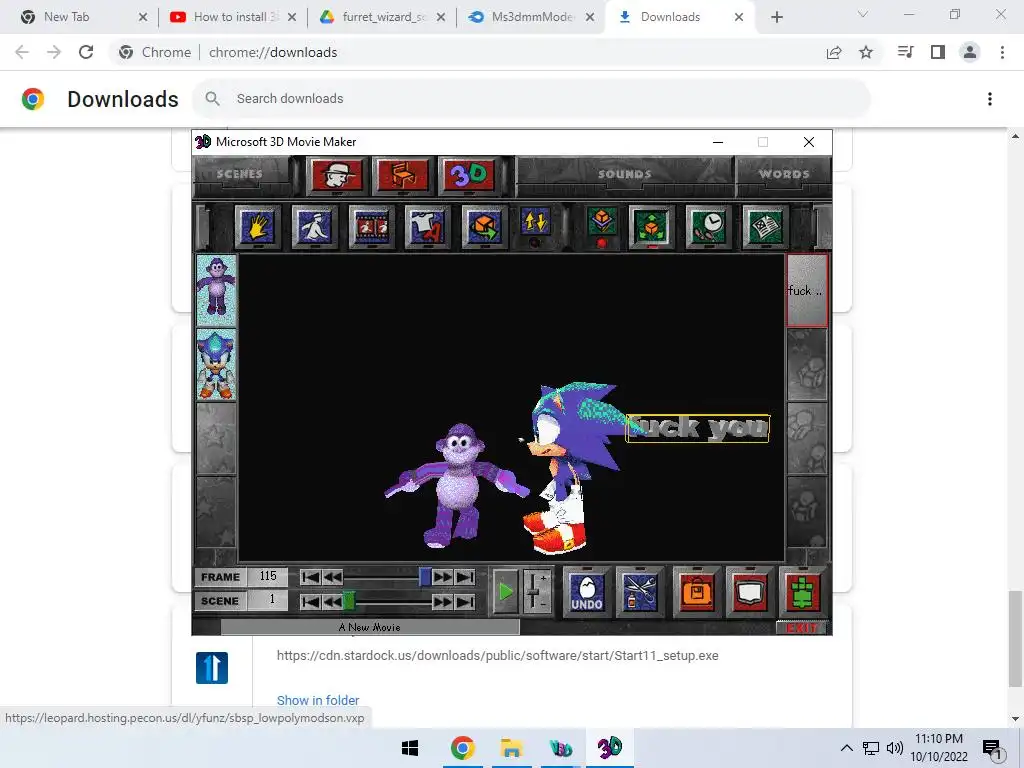The height and width of the screenshot is (768, 1024).
Task: Click 'Show in folder' link
Action: pyautogui.click(x=317, y=700)
